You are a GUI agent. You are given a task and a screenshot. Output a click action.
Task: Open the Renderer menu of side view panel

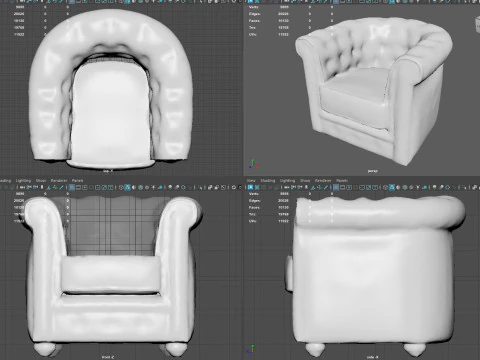(323, 180)
